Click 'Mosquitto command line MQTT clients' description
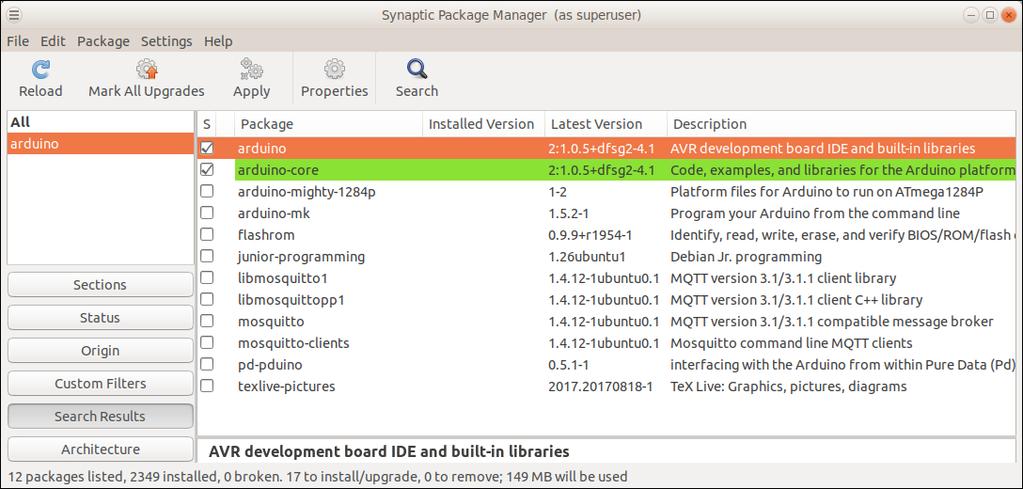Screen dimensions: 1023x489 point(791,343)
